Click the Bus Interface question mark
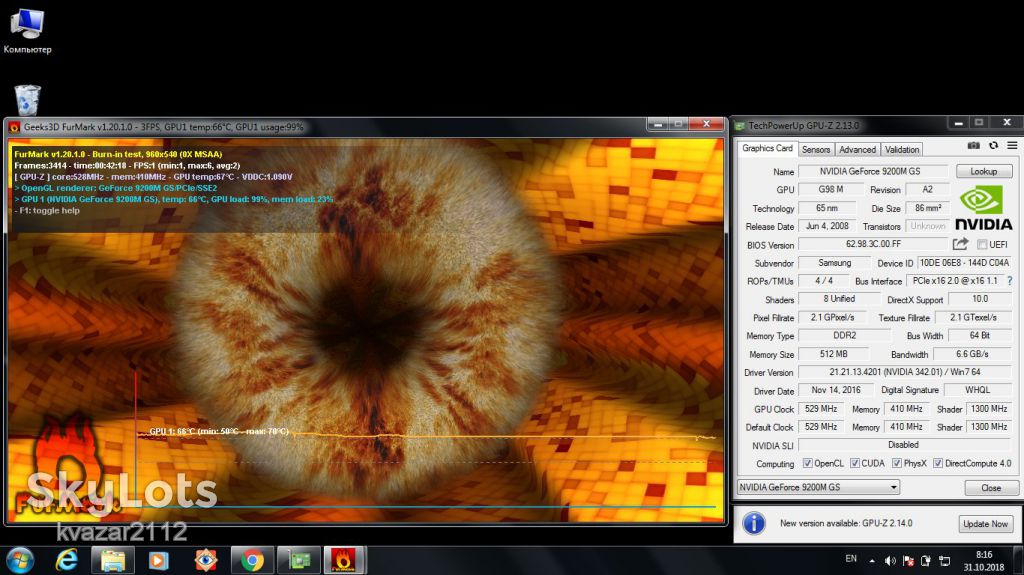Image resolution: width=1024 pixels, height=575 pixels. 1010,281
